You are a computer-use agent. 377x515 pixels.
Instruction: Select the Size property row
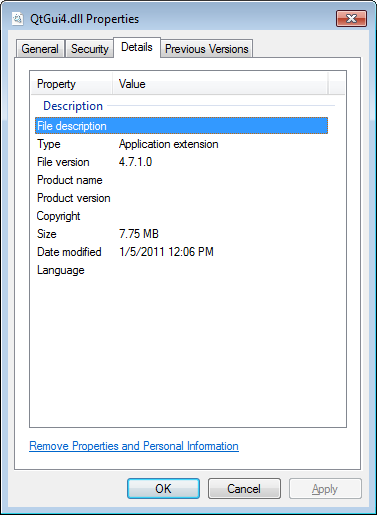(181, 234)
